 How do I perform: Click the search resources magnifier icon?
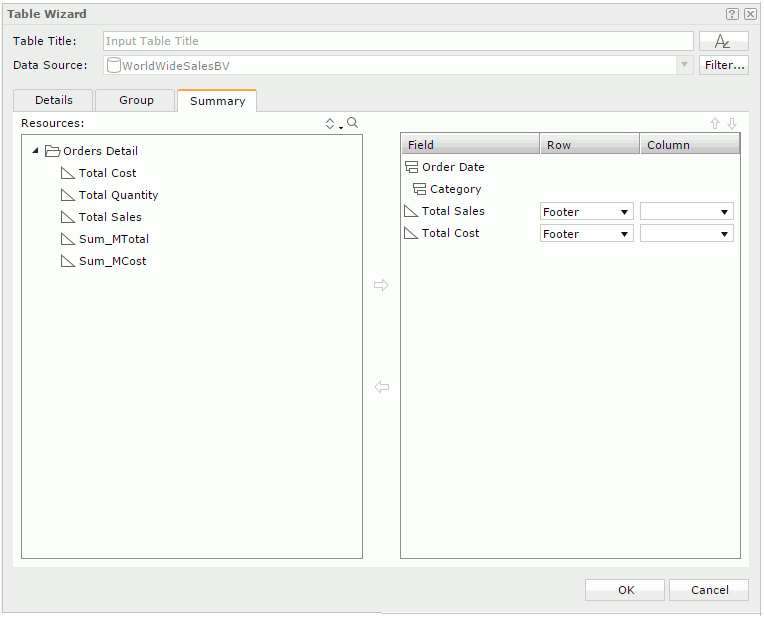[x=352, y=124]
